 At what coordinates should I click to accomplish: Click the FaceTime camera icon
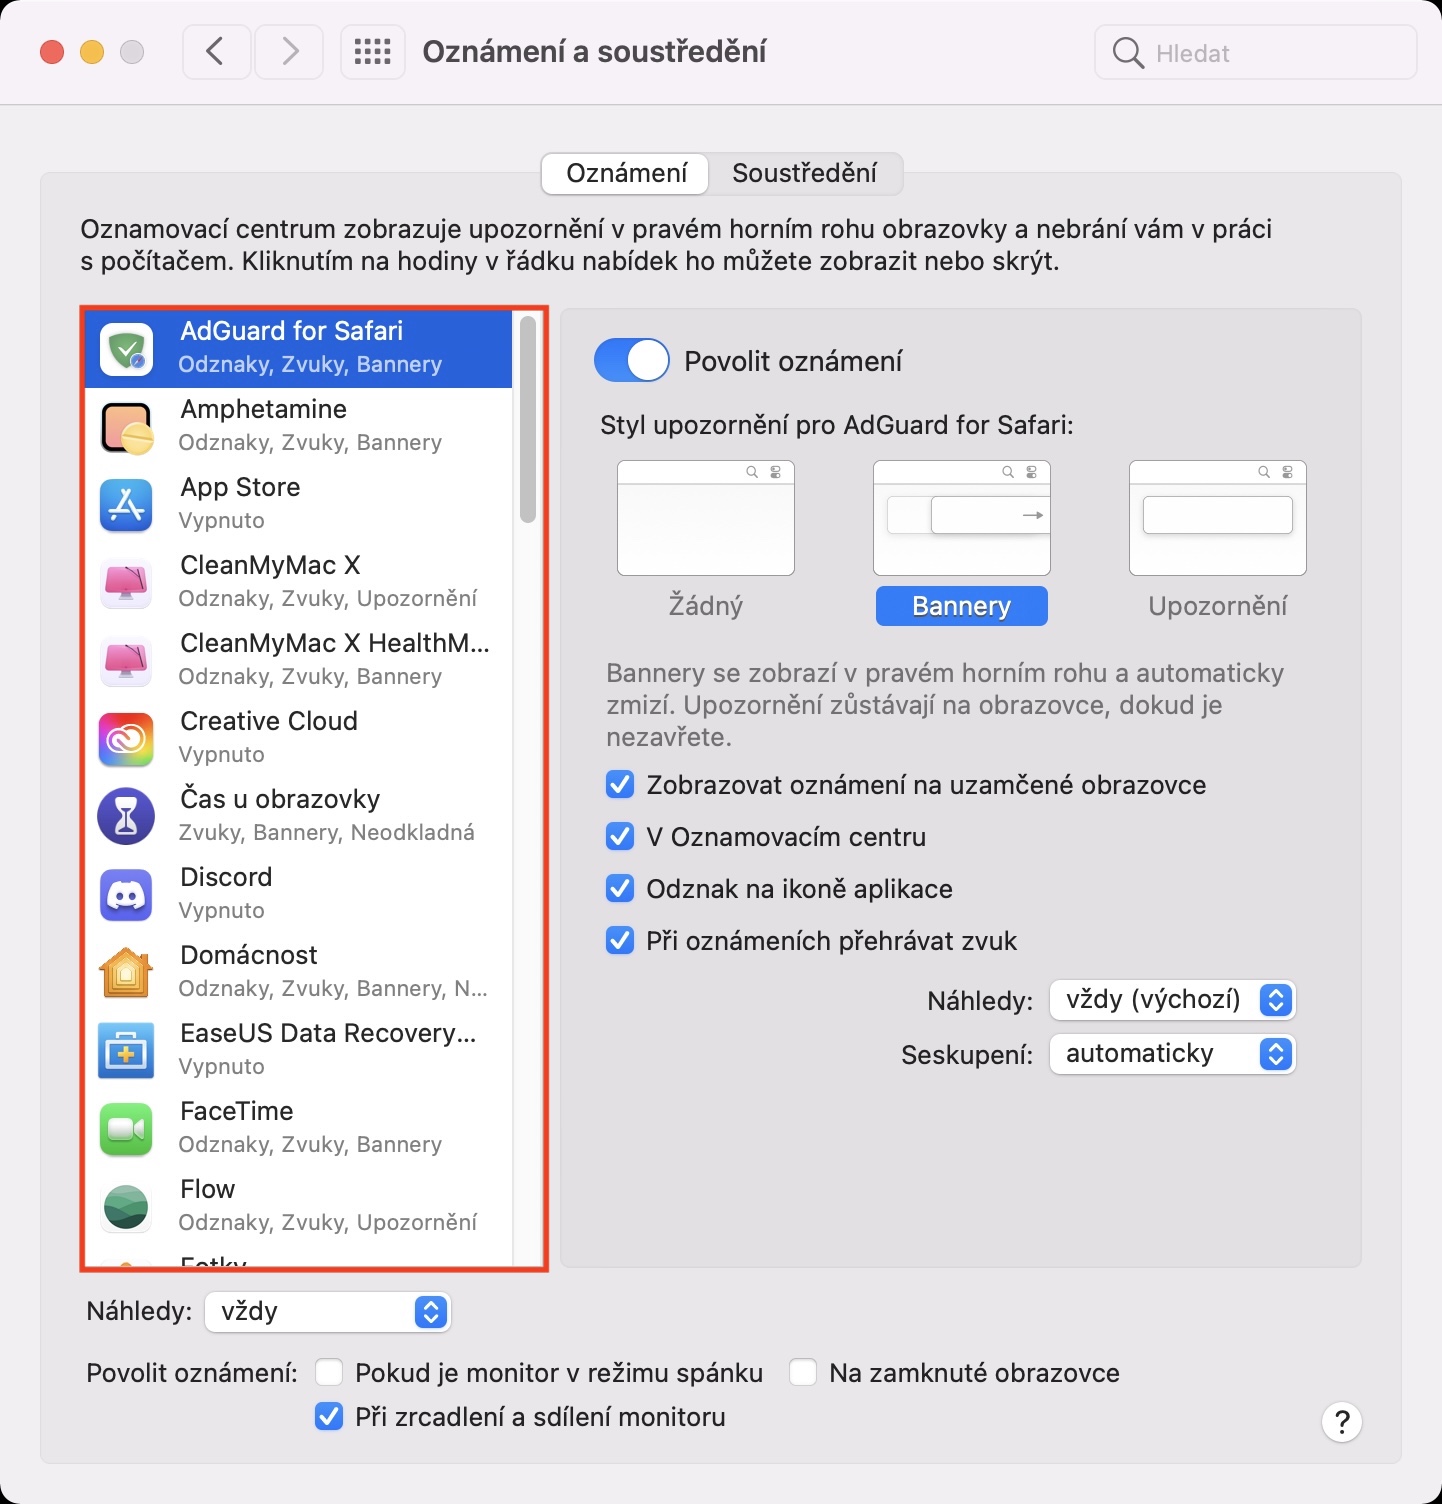point(126,1129)
